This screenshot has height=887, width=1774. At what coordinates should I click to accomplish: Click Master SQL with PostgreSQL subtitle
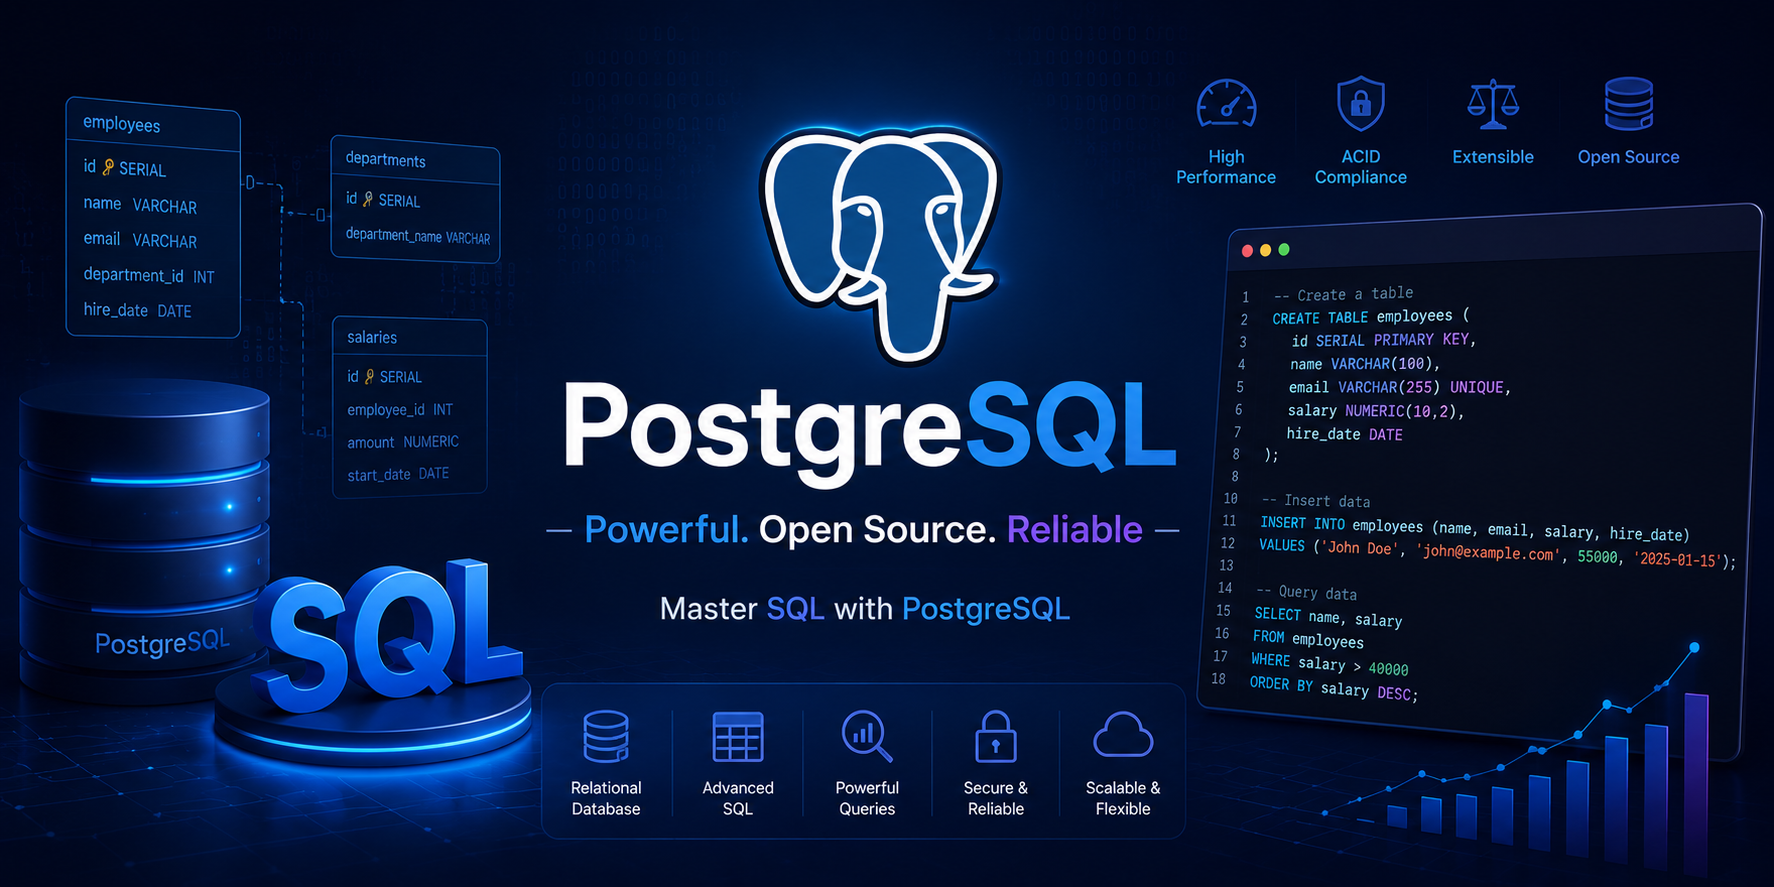click(865, 608)
